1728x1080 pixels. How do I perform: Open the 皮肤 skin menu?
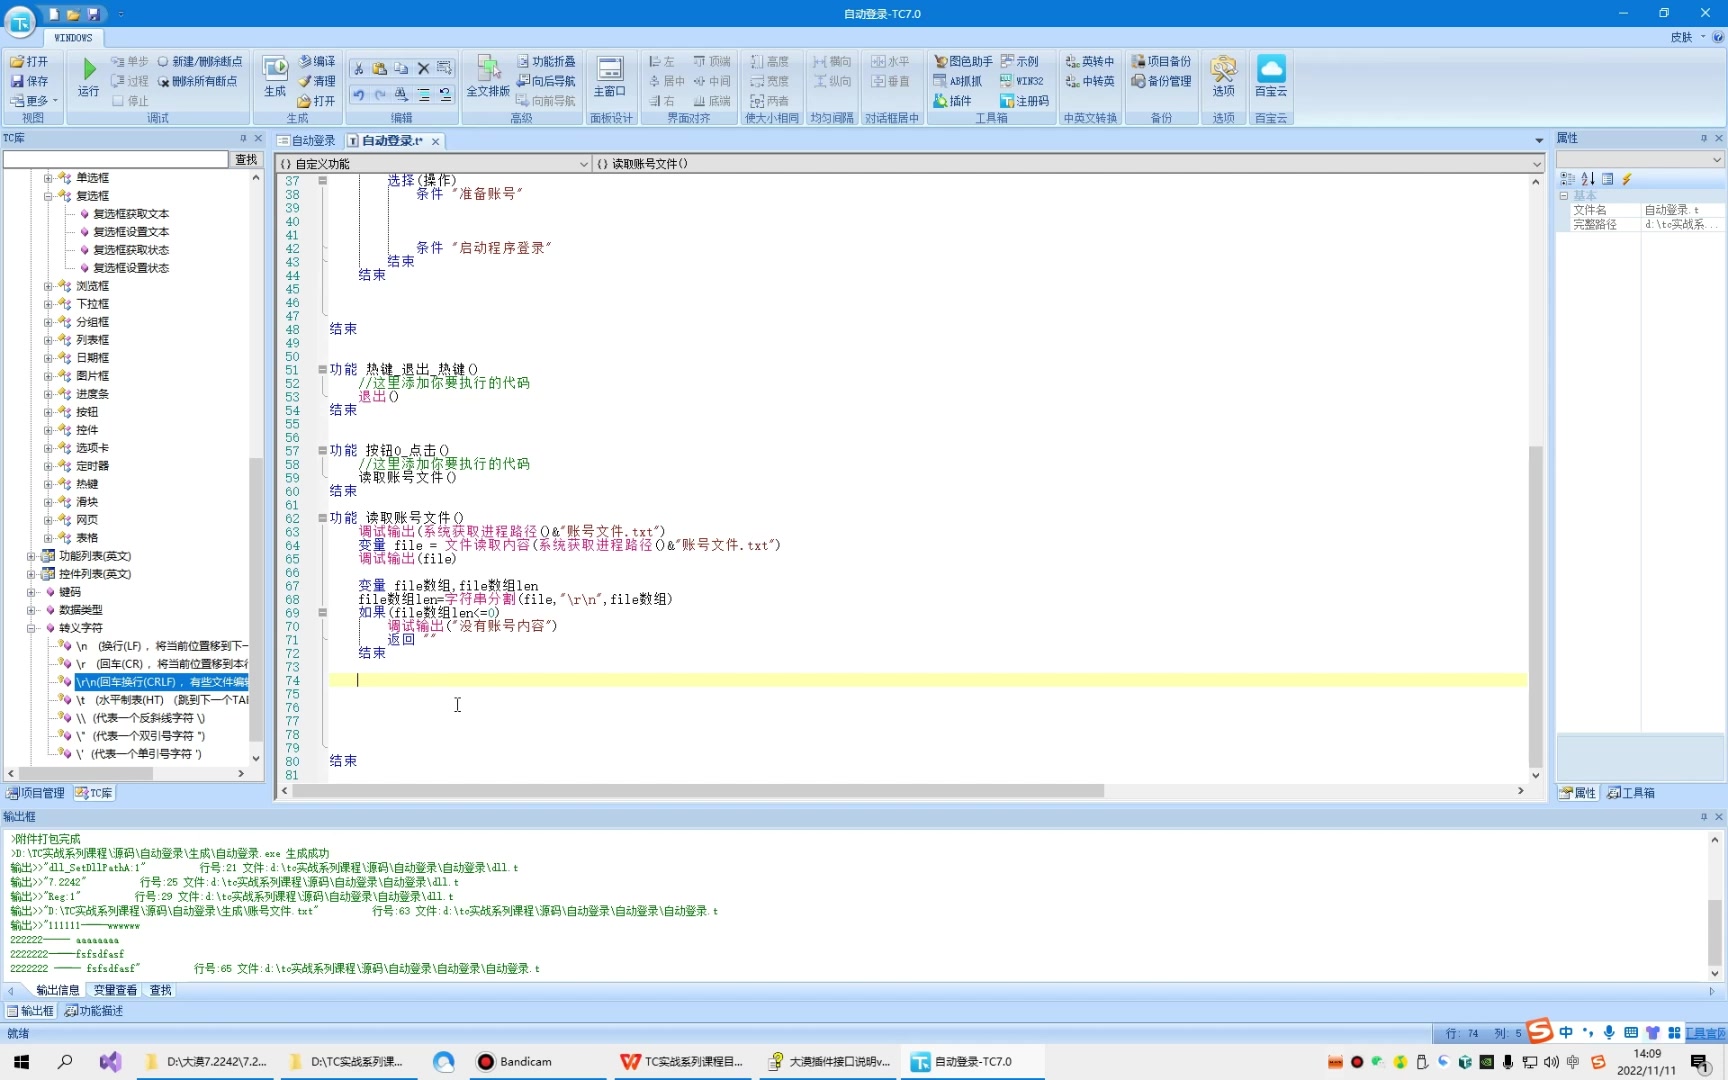tap(1687, 37)
